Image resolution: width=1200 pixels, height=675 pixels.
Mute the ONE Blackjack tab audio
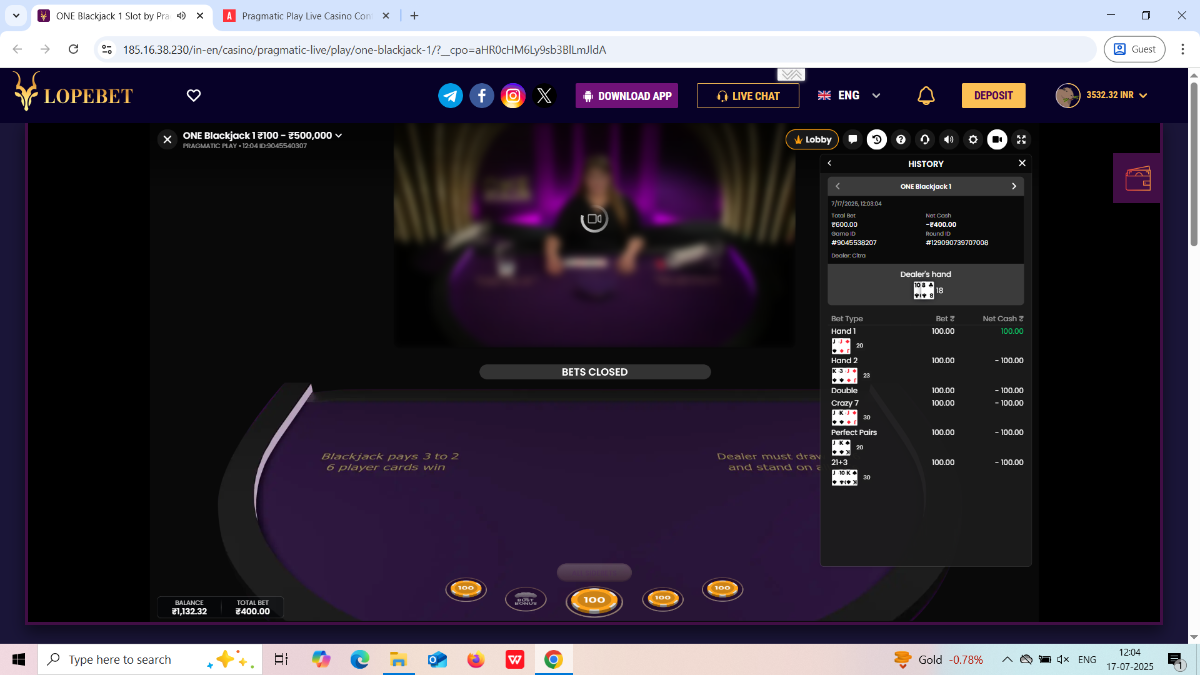[181, 16]
